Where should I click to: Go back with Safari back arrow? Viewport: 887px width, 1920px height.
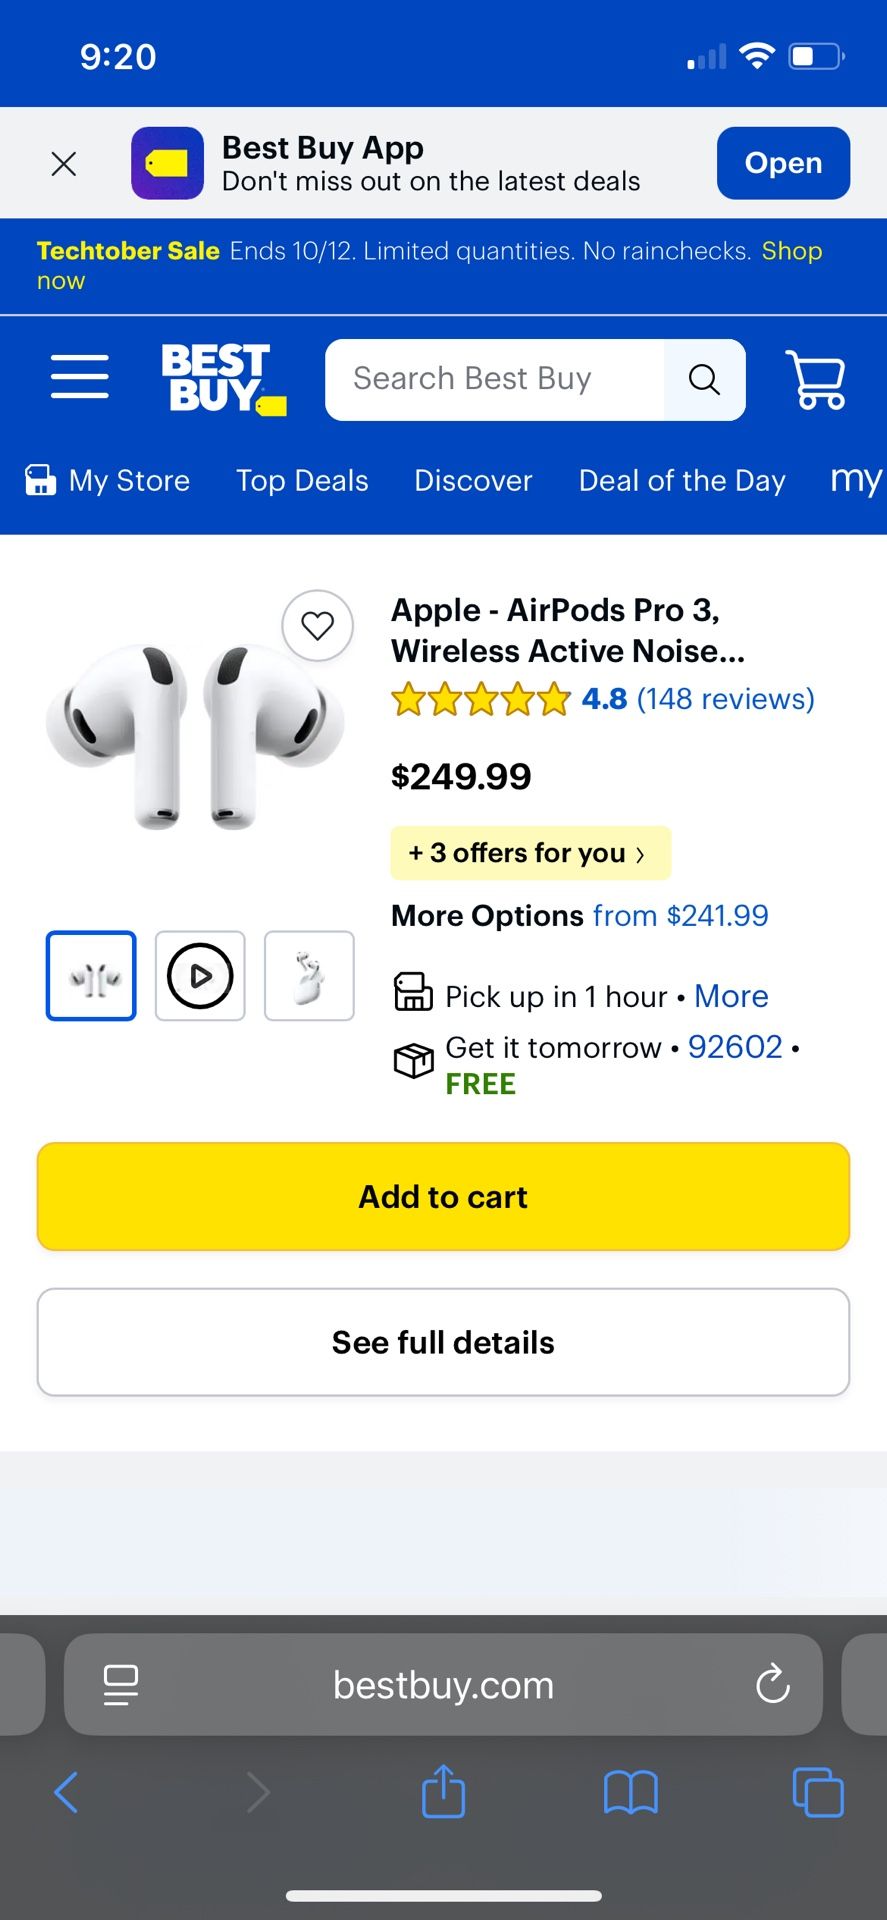(x=66, y=1791)
